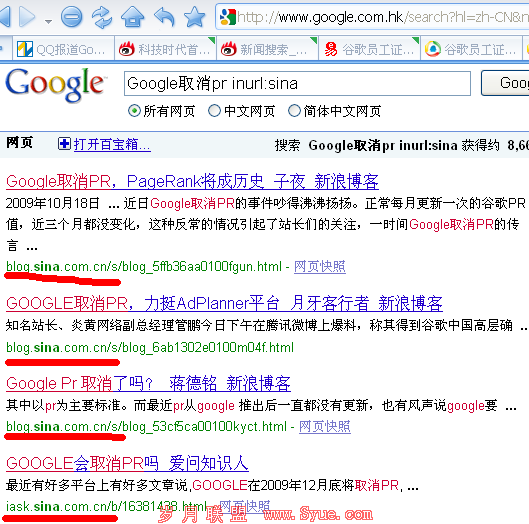529x524 pixels.
Task: Click the Google favicon in the address bar
Action: point(228,17)
